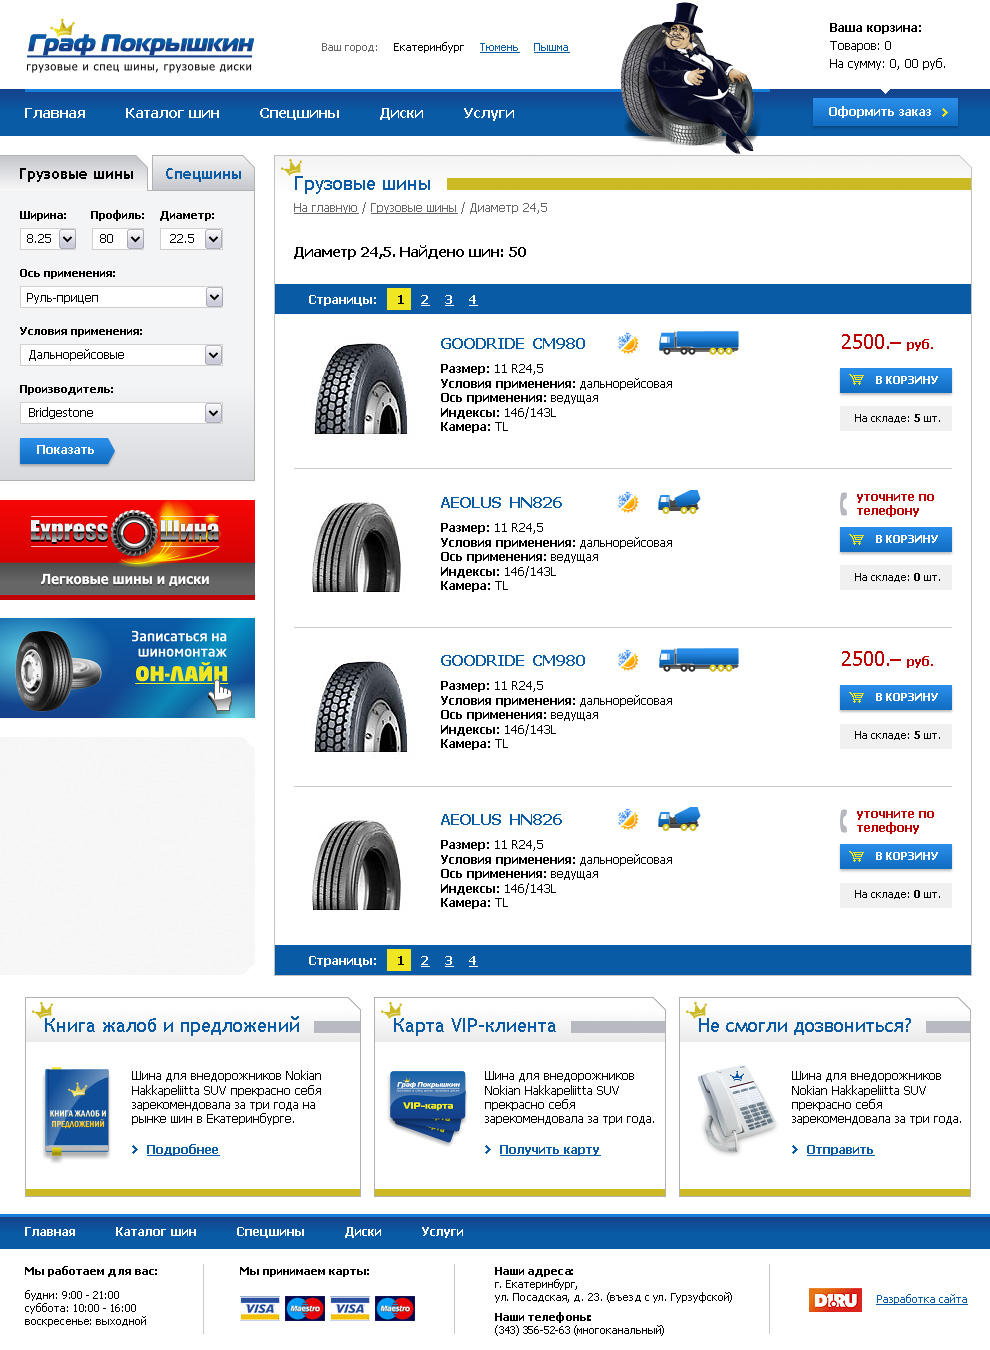Switch to the Спецшины sidebar tab
Viewport: 990px width, 1350px height.
click(x=203, y=174)
